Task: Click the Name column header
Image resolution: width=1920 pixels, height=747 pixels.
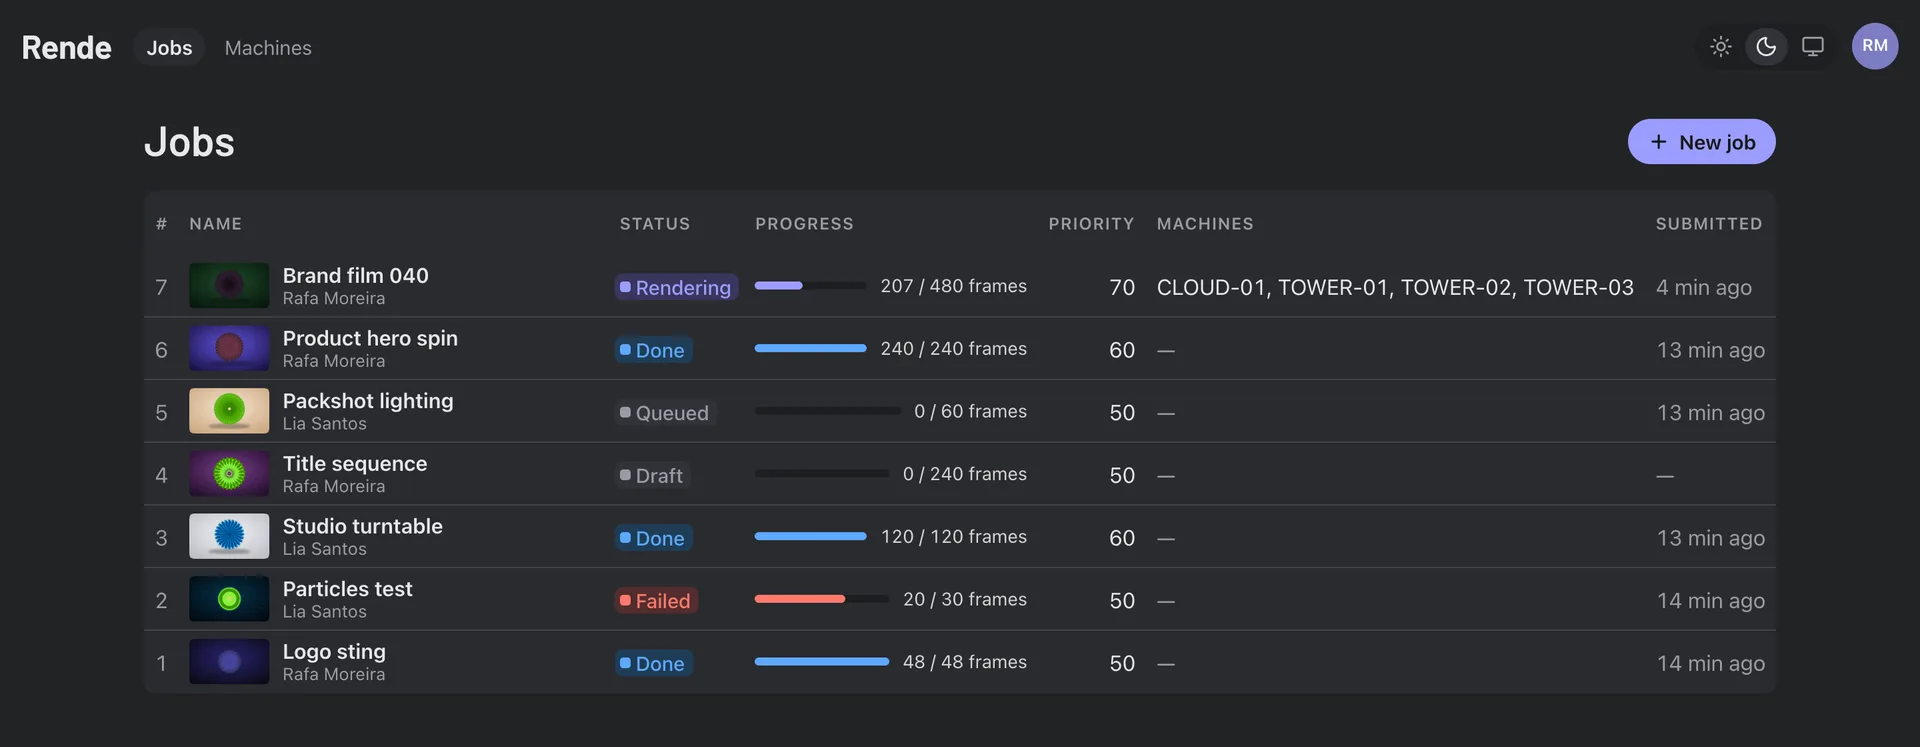Action: click(x=216, y=224)
